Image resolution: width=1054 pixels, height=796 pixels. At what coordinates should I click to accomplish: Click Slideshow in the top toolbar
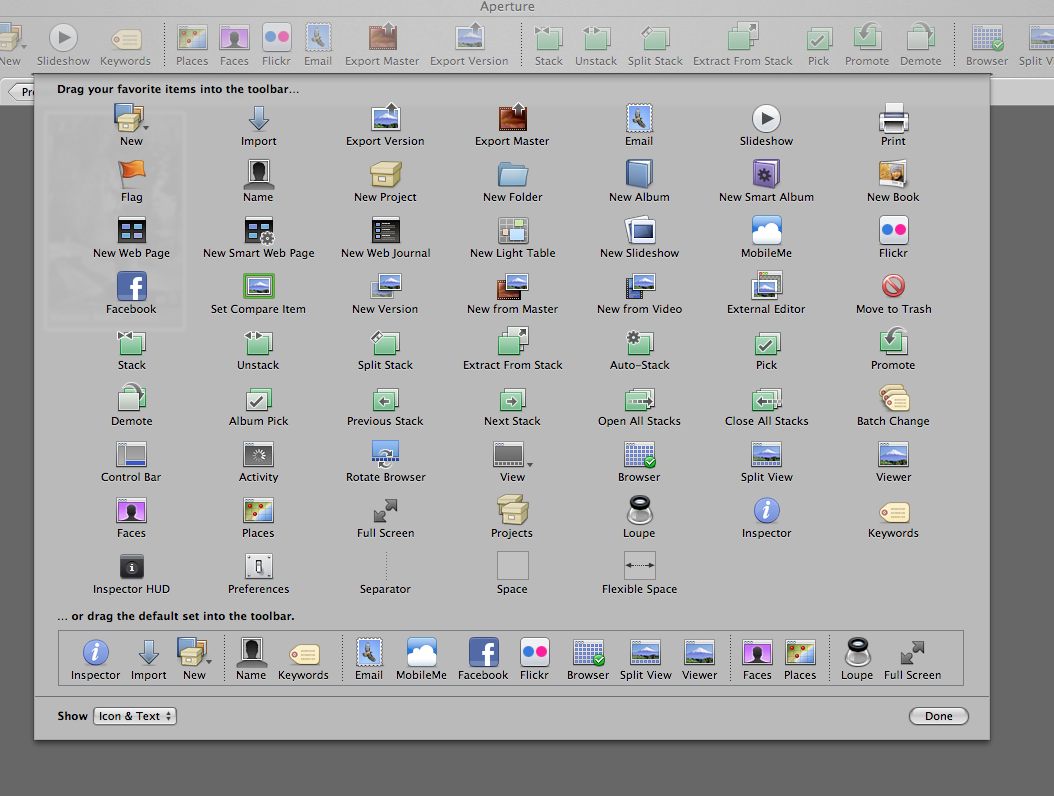point(63,45)
